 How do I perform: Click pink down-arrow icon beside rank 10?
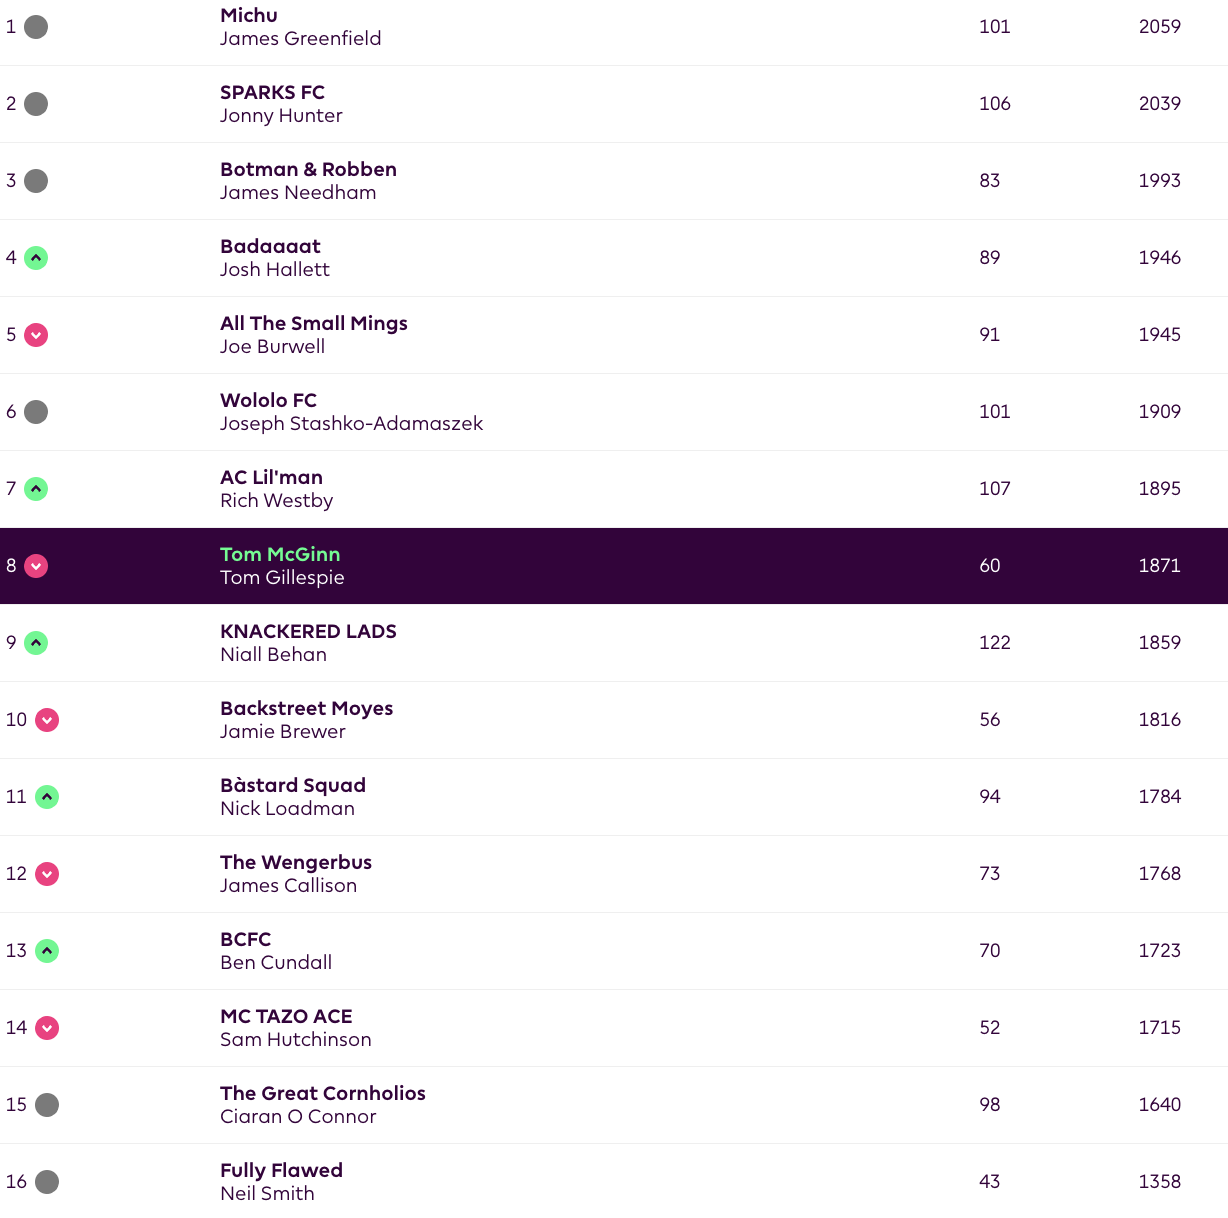pyautogui.click(x=47, y=720)
